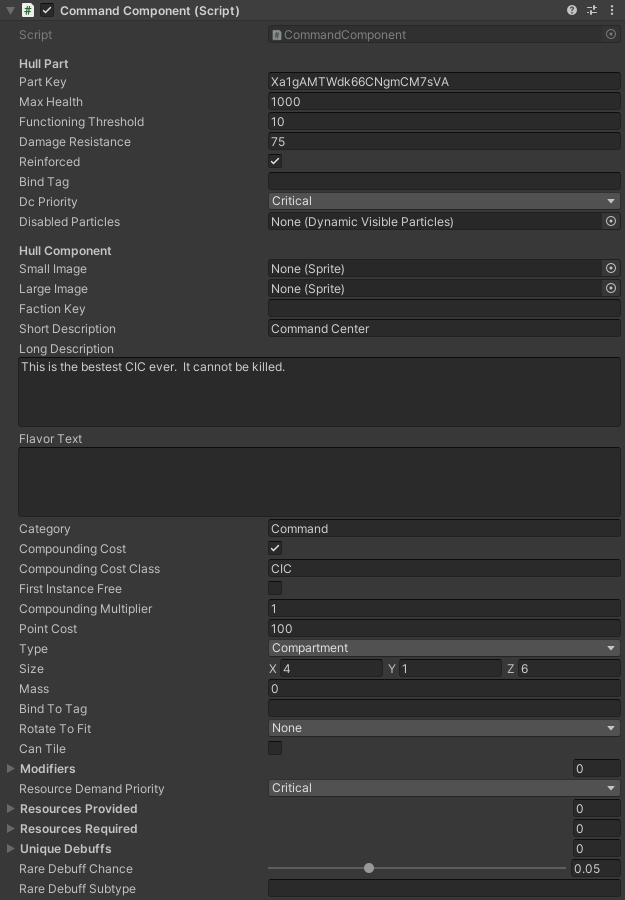Click the Script field object picker icon
625x900 pixels.
[611, 34]
